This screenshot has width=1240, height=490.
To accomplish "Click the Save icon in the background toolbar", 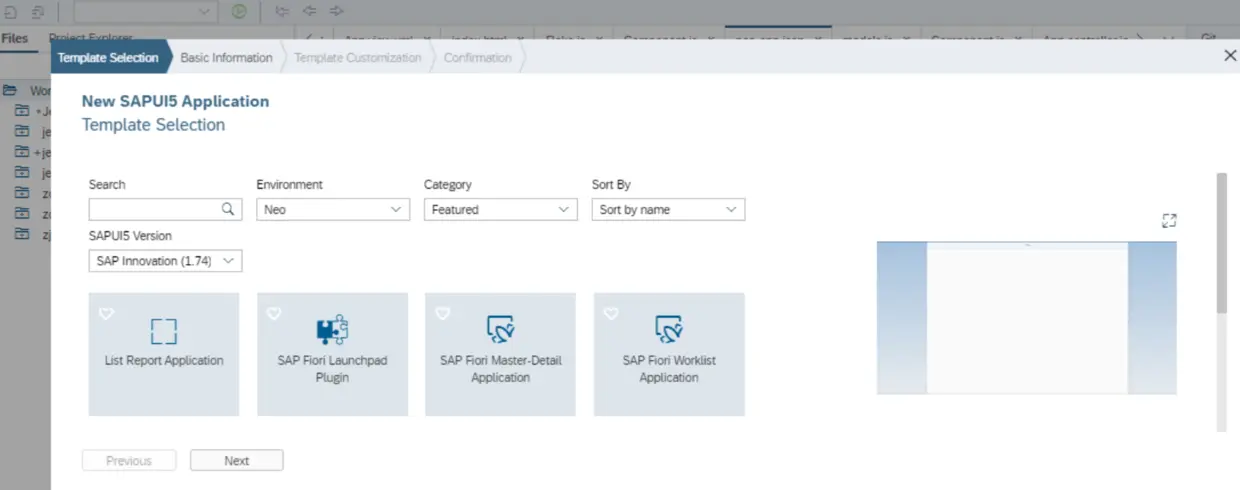I will click(10, 11).
